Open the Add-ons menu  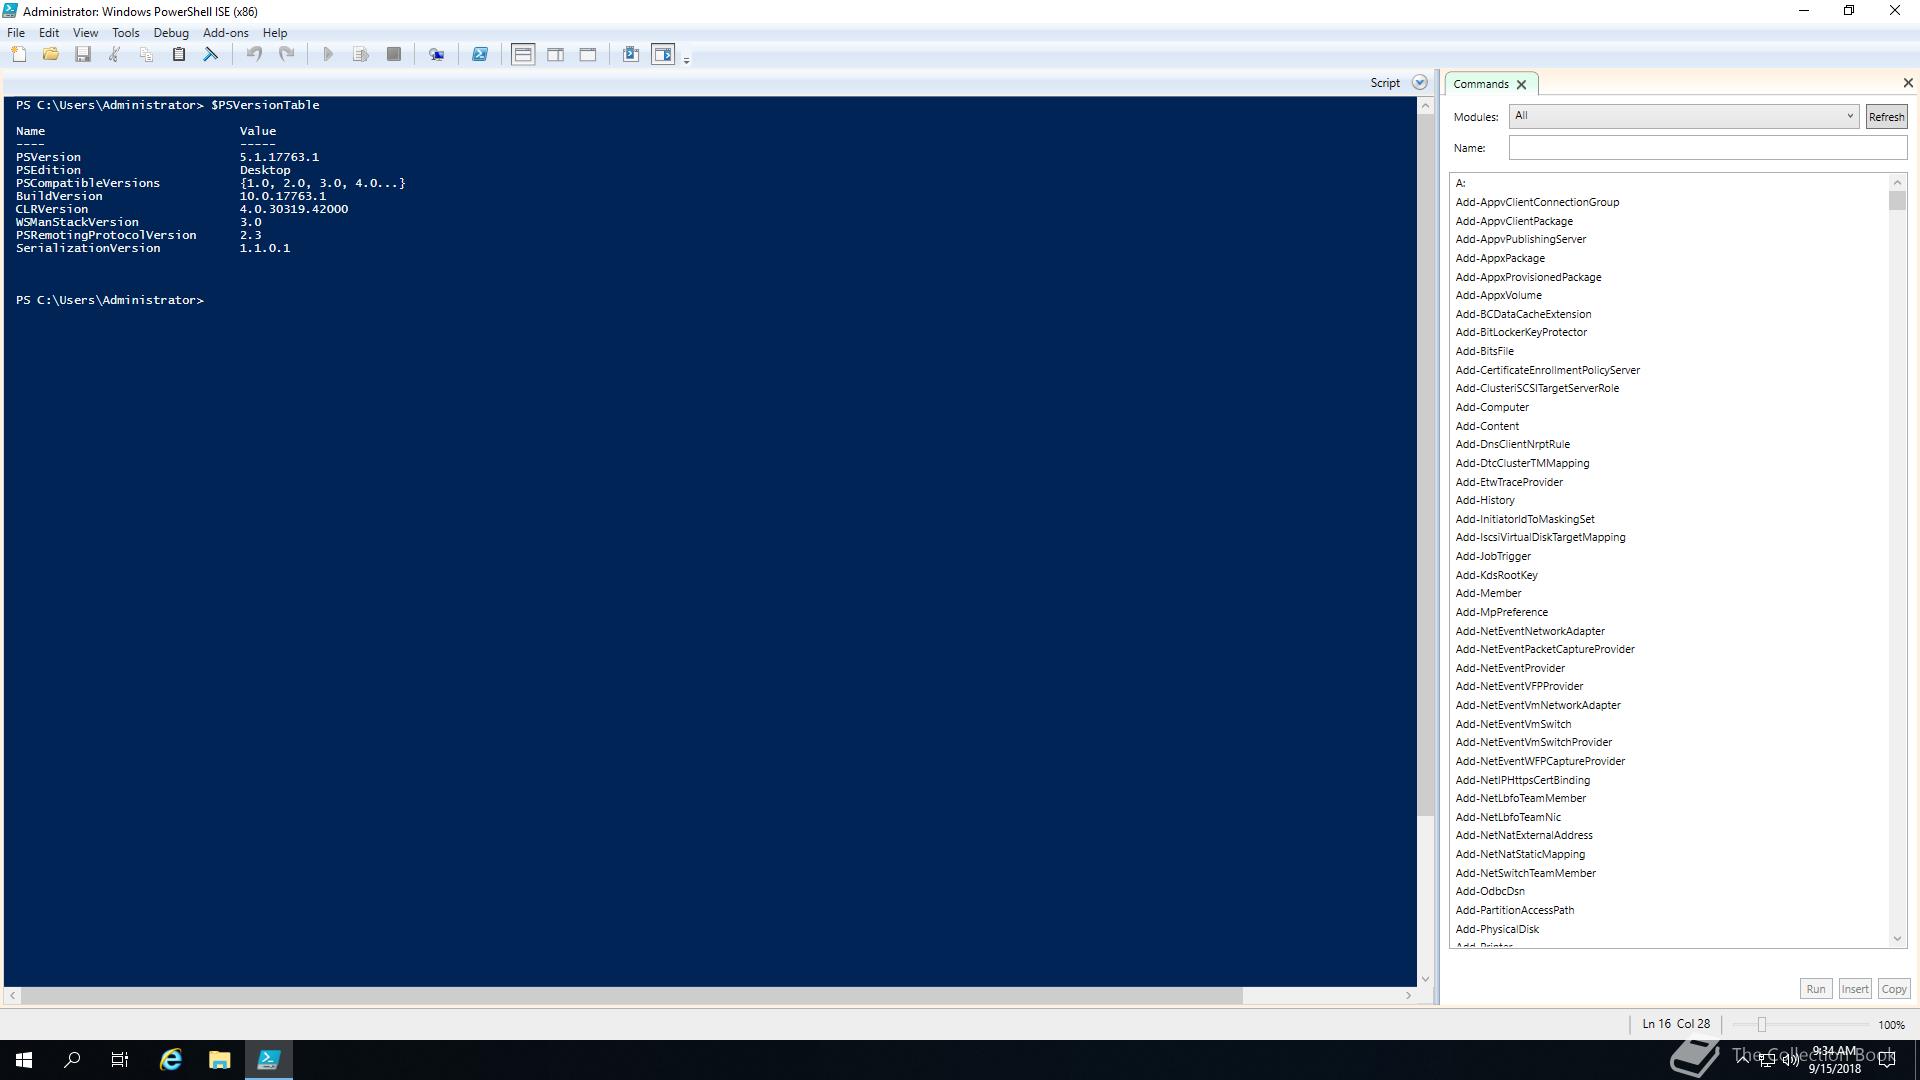click(x=225, y=33)
